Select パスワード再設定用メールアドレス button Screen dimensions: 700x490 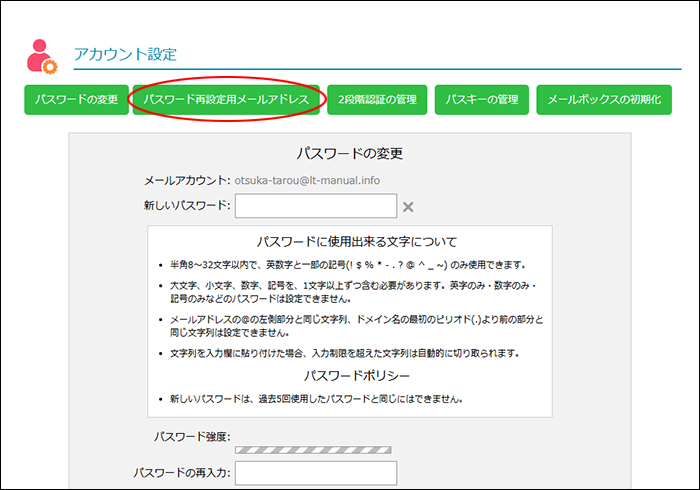point(226,100)
